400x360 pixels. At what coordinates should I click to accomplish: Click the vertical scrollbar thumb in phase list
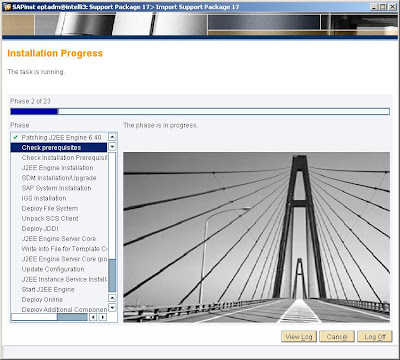(112, 276)
